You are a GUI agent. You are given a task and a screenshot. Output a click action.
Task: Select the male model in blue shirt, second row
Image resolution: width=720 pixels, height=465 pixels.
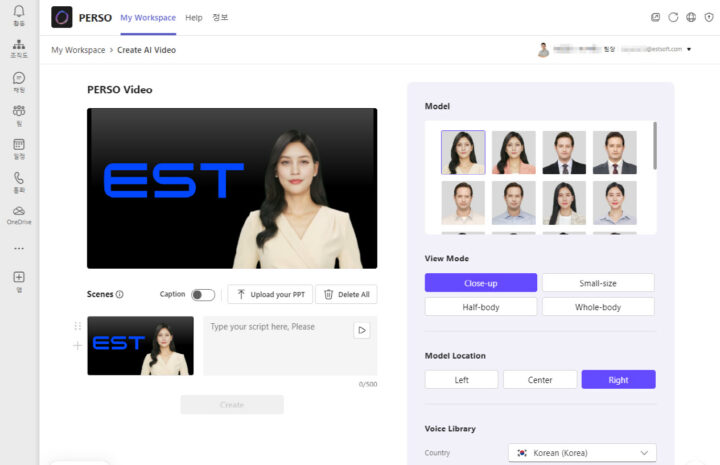pyautogui.click(x=513, y=202)
